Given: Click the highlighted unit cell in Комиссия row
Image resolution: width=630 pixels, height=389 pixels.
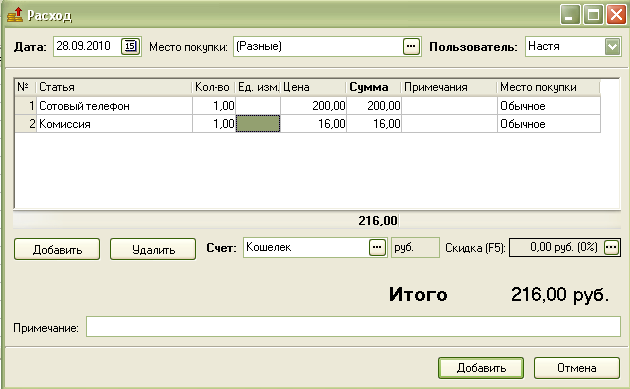Looking at the screenshot, I should pyautogui.click(x=258, y=124).
